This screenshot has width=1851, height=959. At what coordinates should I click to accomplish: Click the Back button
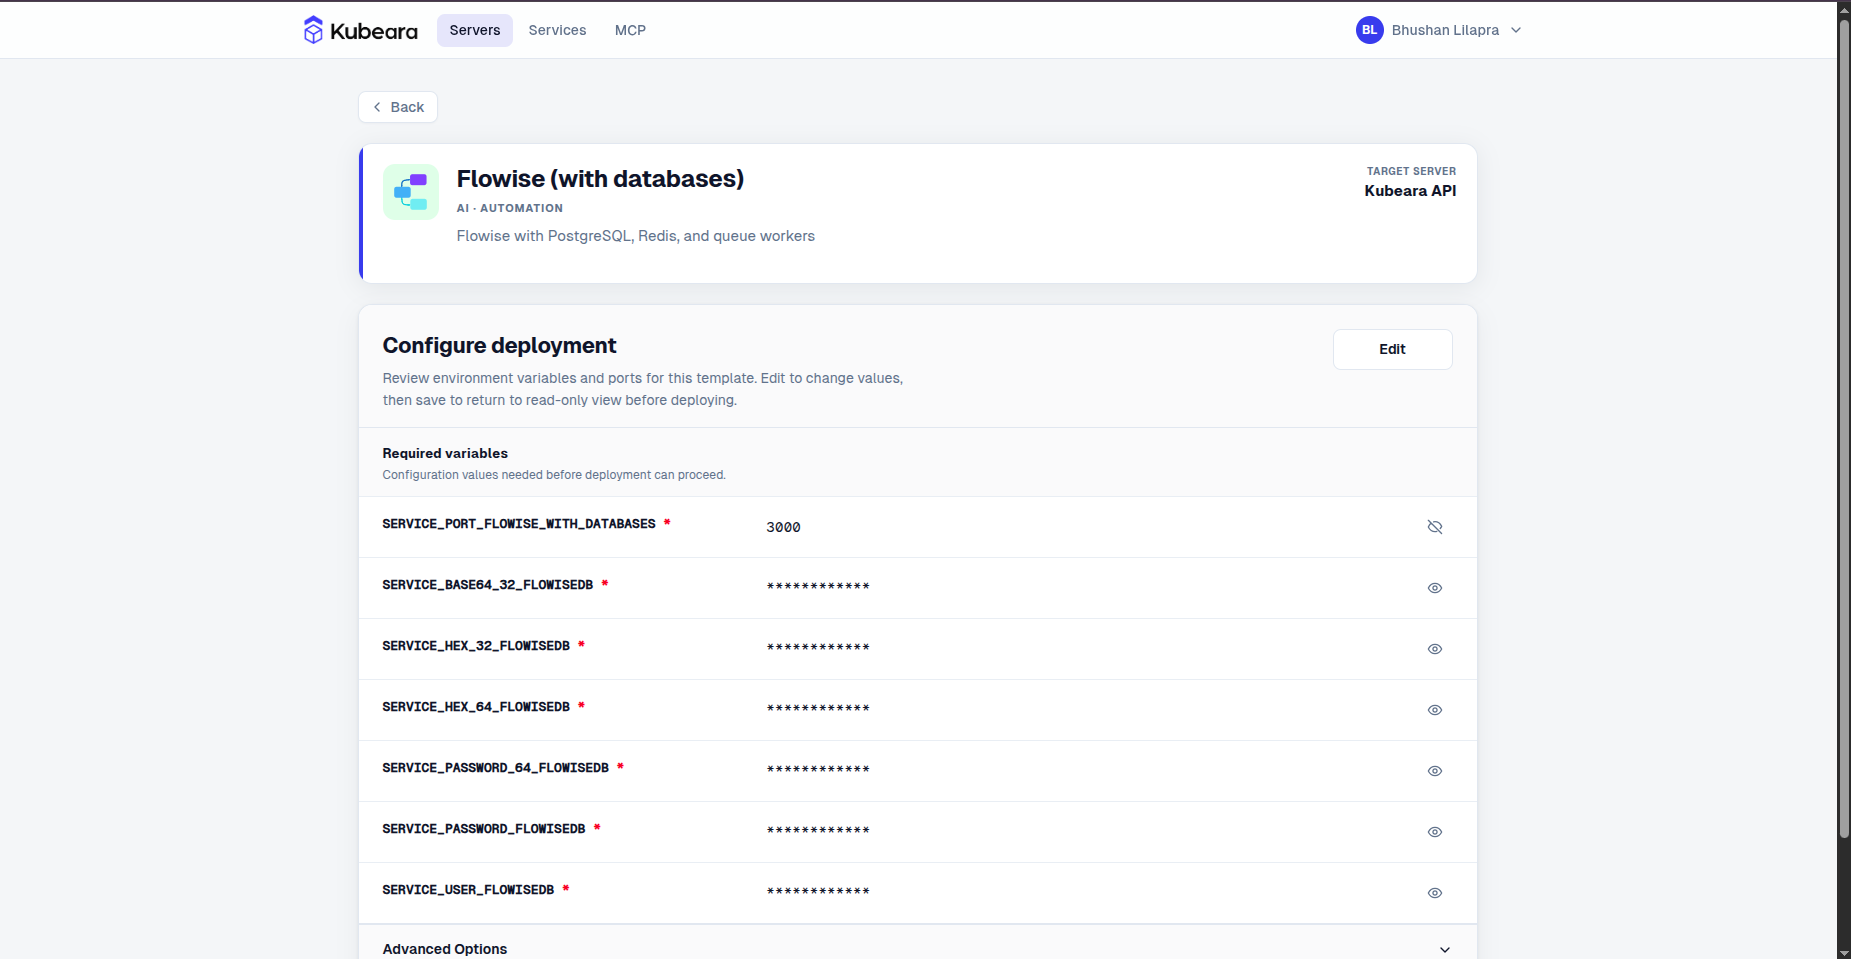[x=398, y=107]
